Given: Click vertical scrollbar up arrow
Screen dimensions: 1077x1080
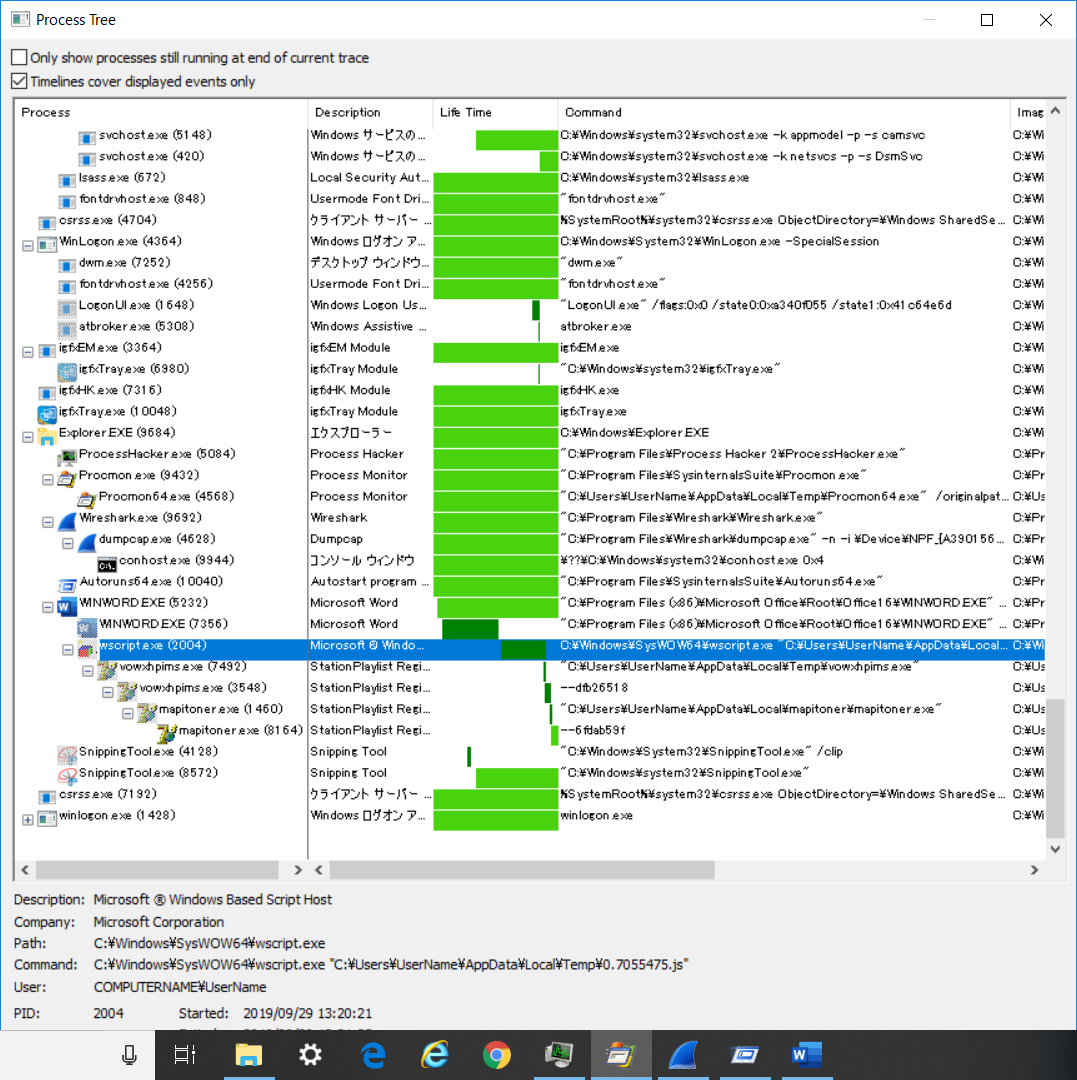Looking at the screenshot, I should tap(1055, 111).
